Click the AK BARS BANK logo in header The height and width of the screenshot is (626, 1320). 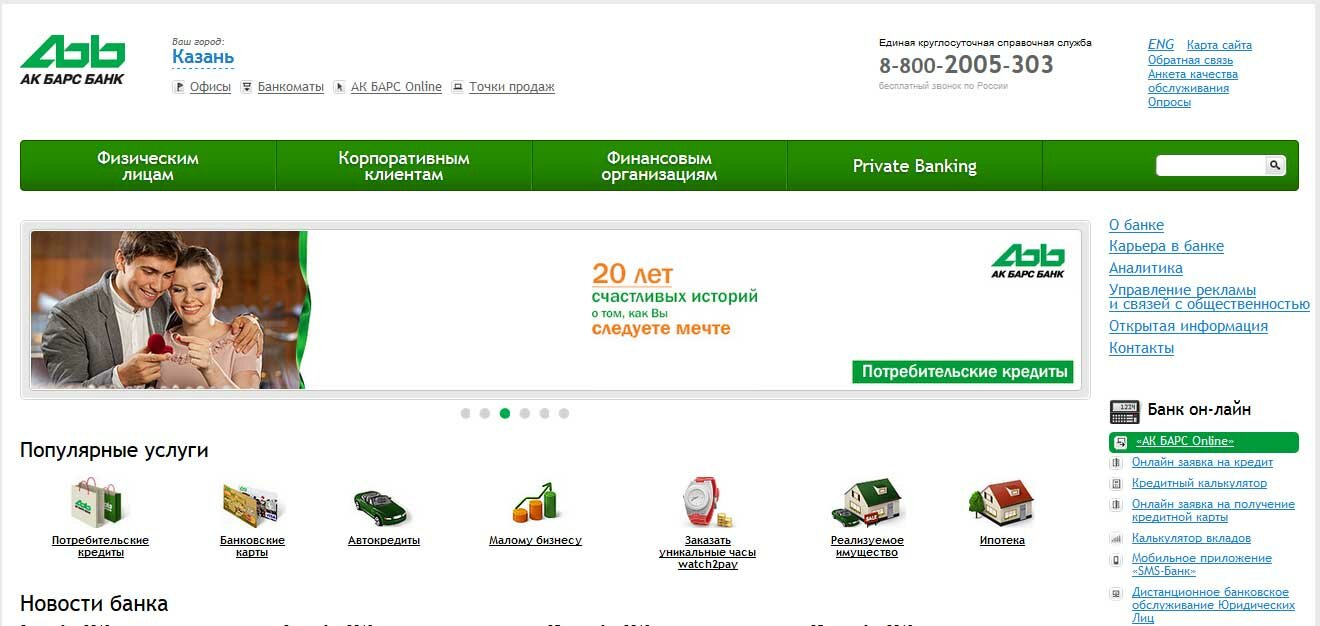[x=72, y=61]
